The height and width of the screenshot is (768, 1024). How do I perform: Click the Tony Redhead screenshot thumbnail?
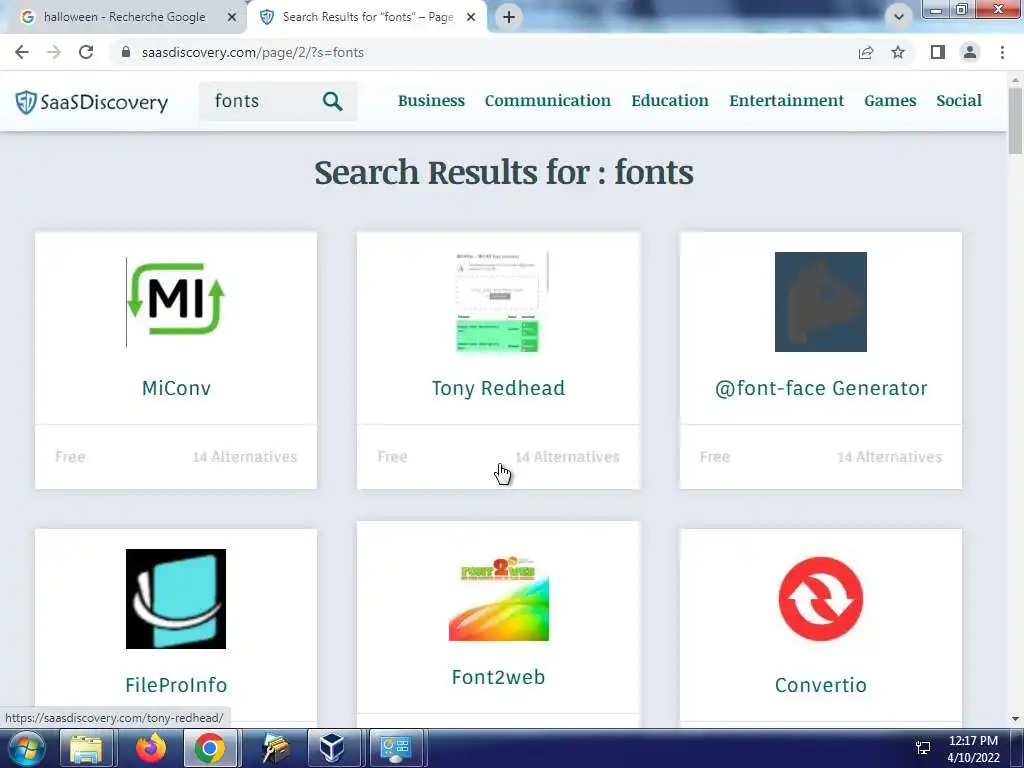(x=498, y=302)
